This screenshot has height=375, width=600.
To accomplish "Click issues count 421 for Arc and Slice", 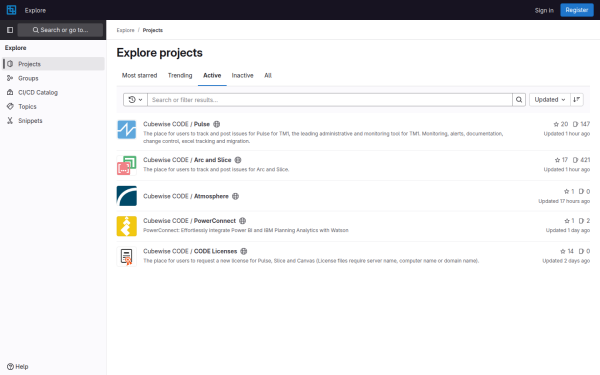I will point(581,160).
